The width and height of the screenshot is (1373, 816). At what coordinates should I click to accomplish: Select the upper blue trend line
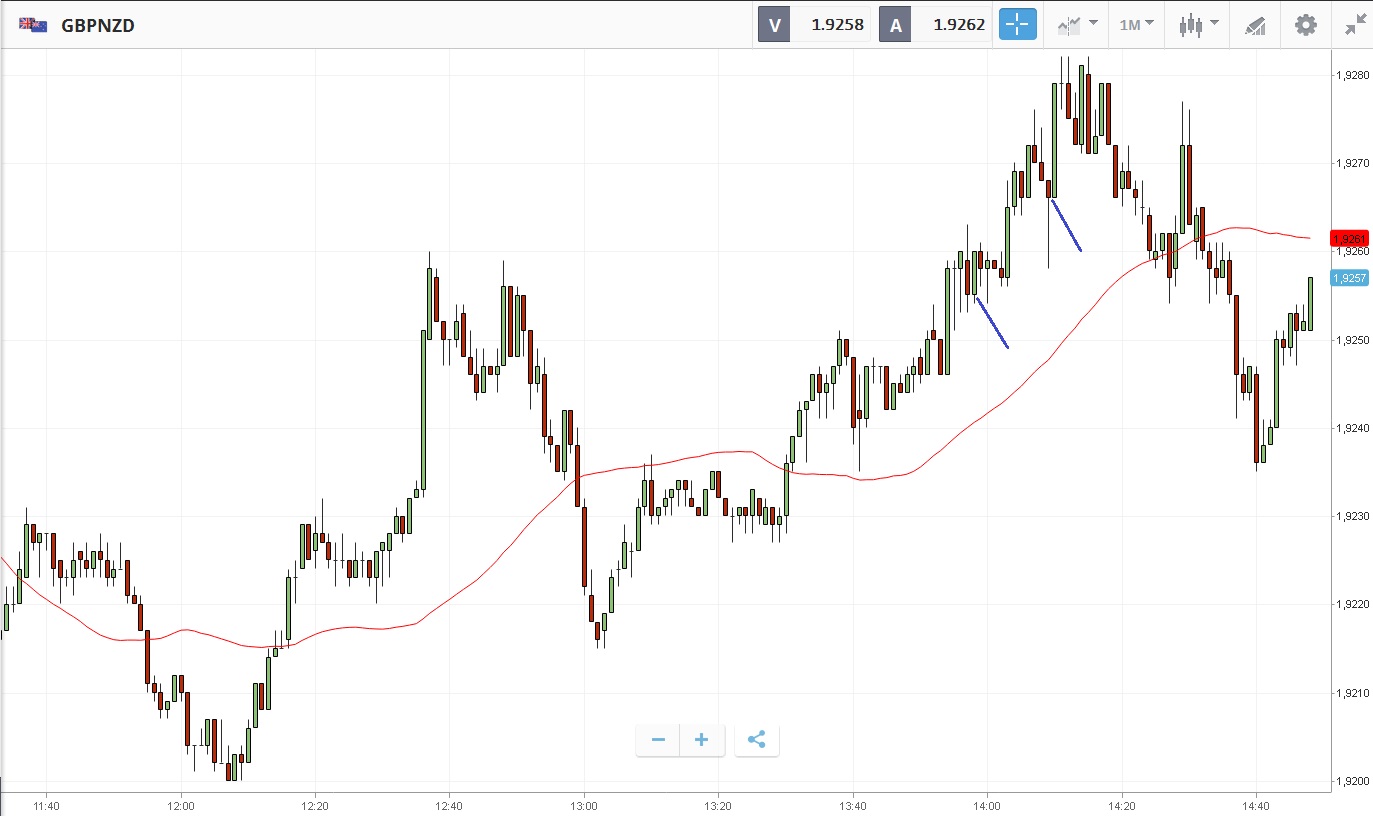(1066, 225)
